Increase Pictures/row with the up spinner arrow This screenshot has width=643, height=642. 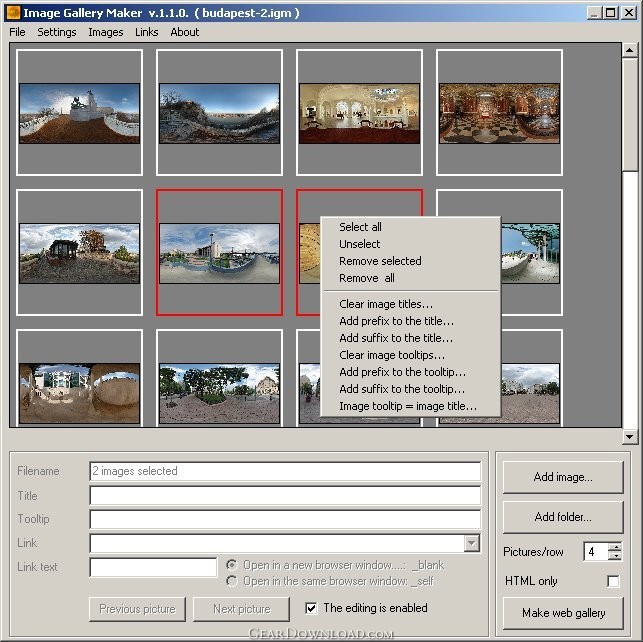(615, 547)
